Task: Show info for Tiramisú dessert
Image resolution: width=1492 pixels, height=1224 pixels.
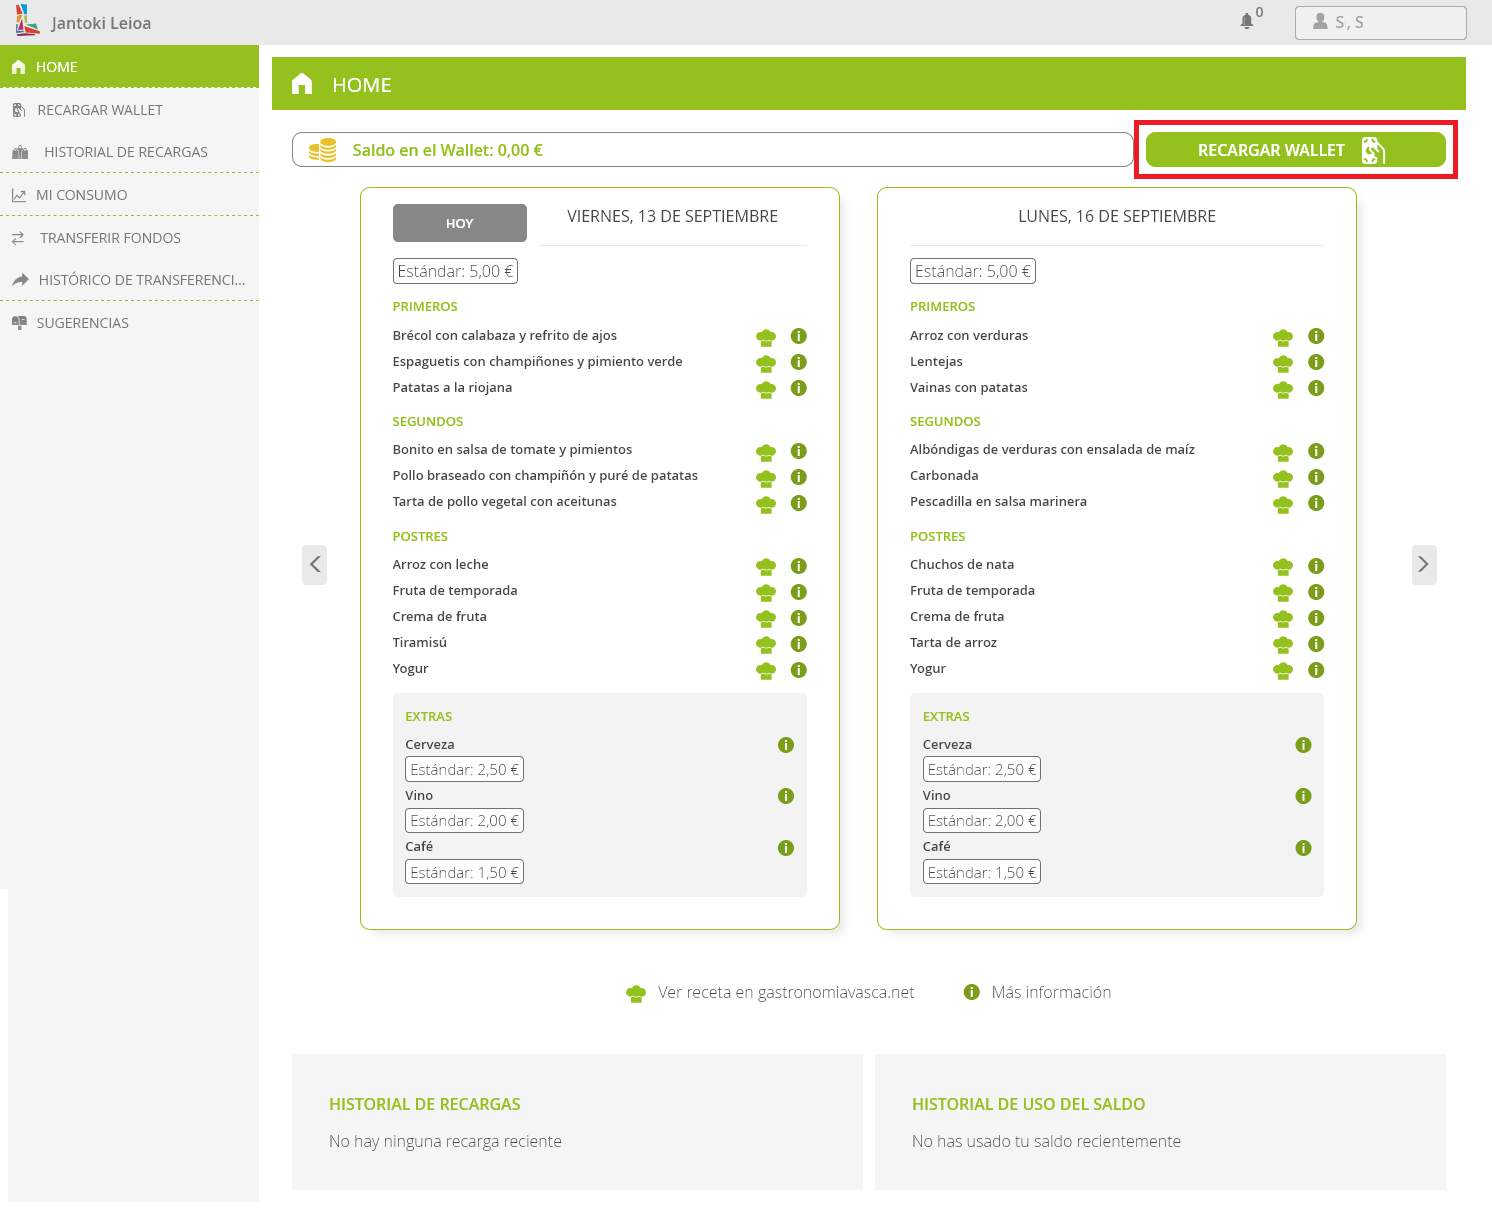Action: [798, 644]
